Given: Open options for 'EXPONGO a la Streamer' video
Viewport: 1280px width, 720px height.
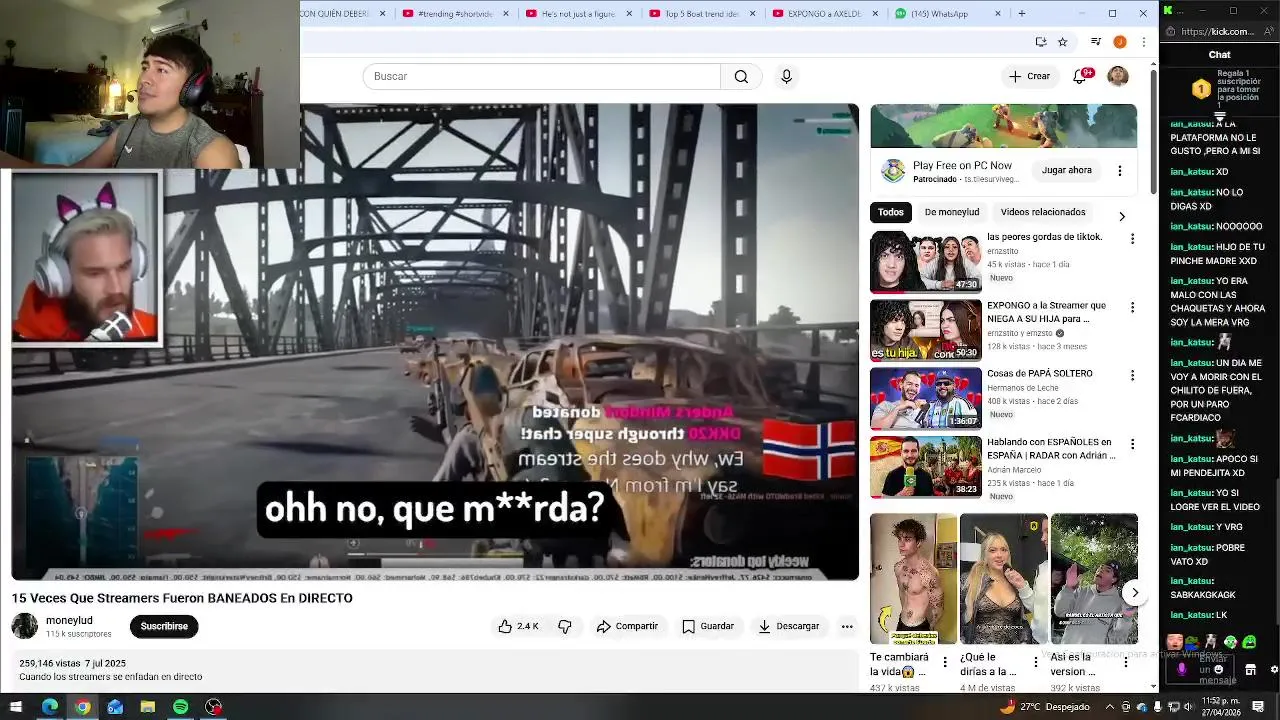Looking at the screenshot, I should pos(1132,307).
